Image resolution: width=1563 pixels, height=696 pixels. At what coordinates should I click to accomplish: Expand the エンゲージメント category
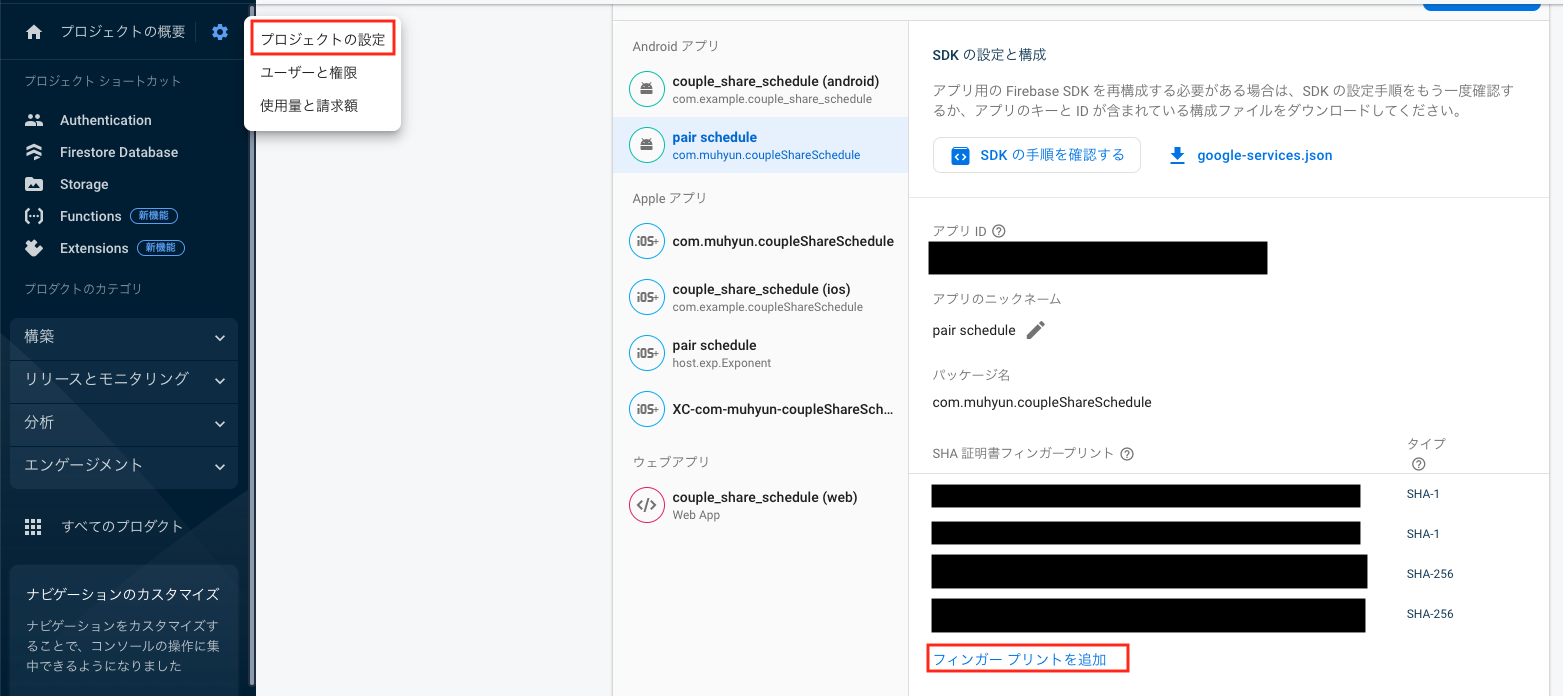(x=124, y=466)
